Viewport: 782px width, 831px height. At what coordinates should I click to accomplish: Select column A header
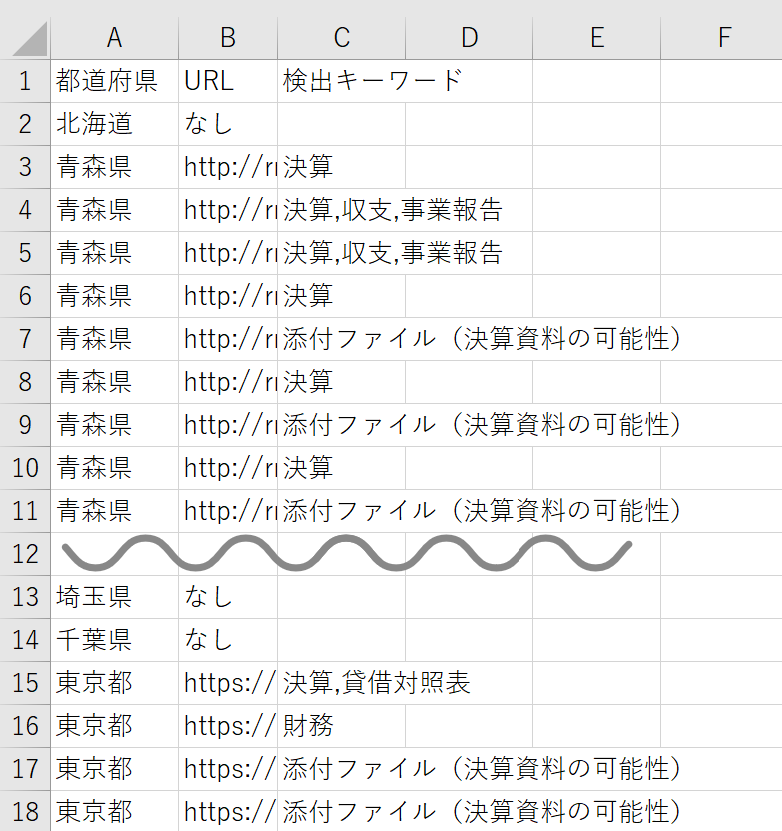coord(114,38)
